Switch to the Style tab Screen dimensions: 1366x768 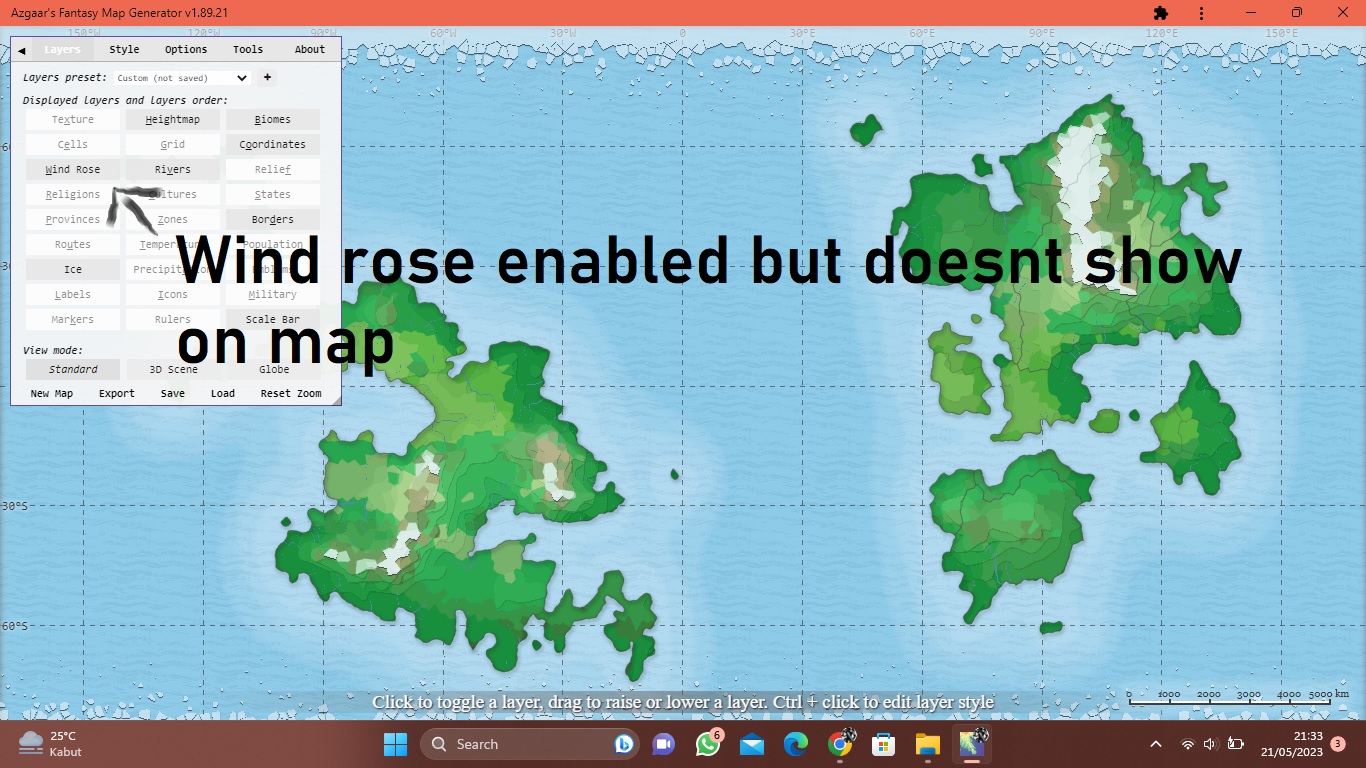[124, 49]
